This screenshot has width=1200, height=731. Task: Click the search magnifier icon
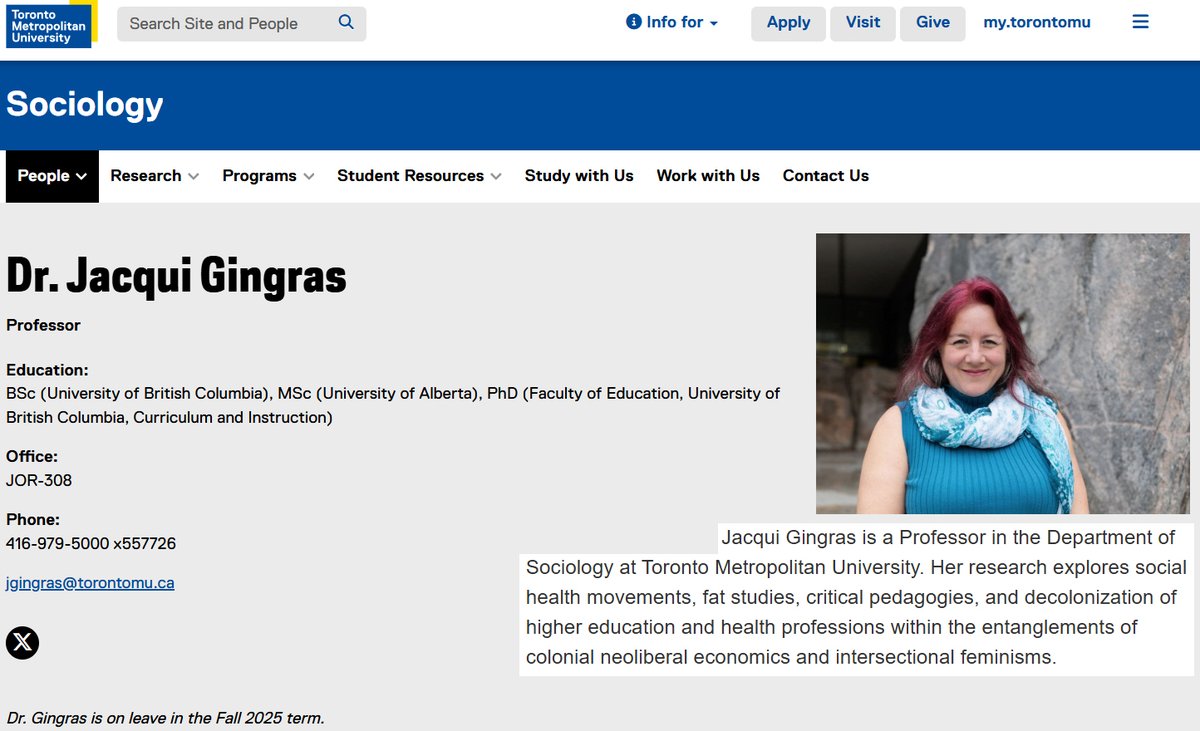coord(346,22)
